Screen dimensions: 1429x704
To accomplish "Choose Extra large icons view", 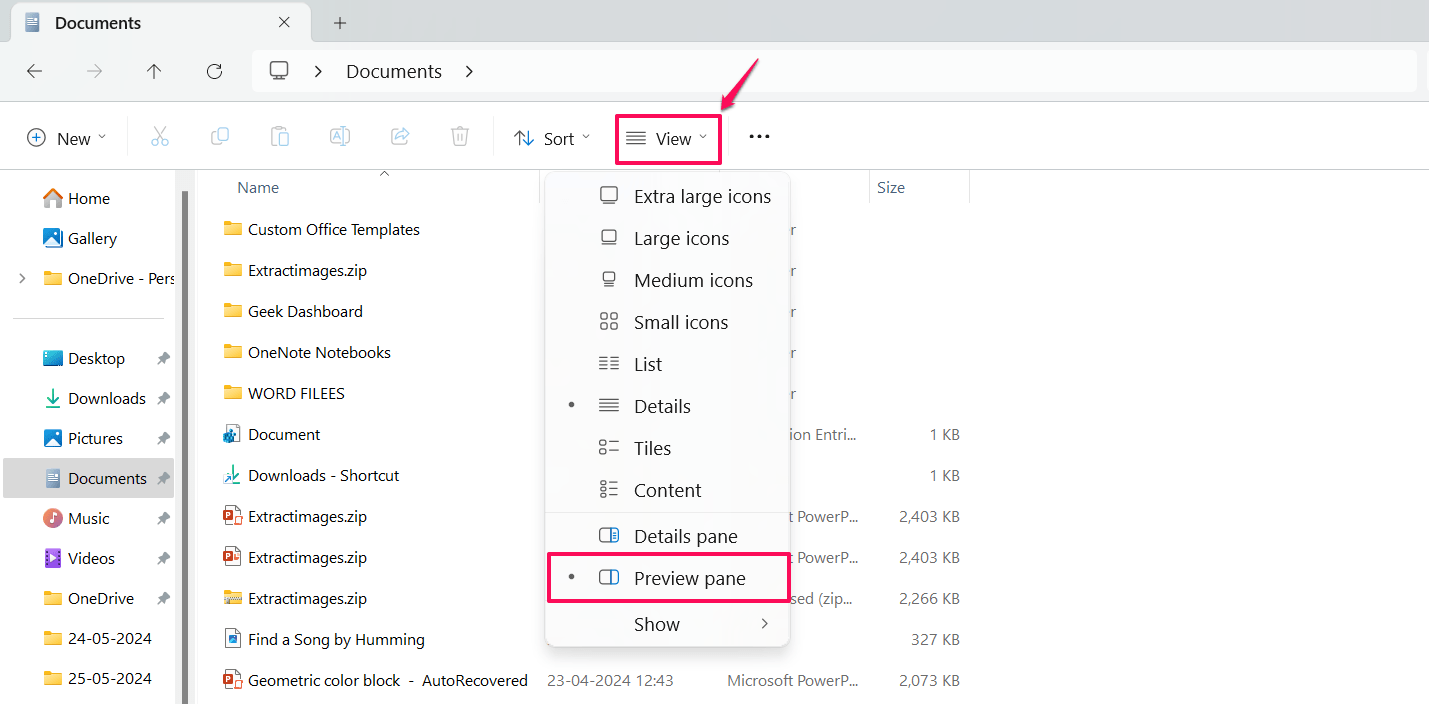I will coord(667,196).
